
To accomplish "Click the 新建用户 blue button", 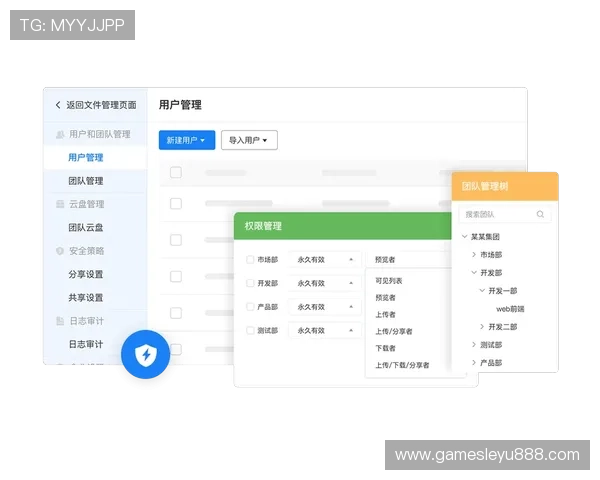I will 187,140.
